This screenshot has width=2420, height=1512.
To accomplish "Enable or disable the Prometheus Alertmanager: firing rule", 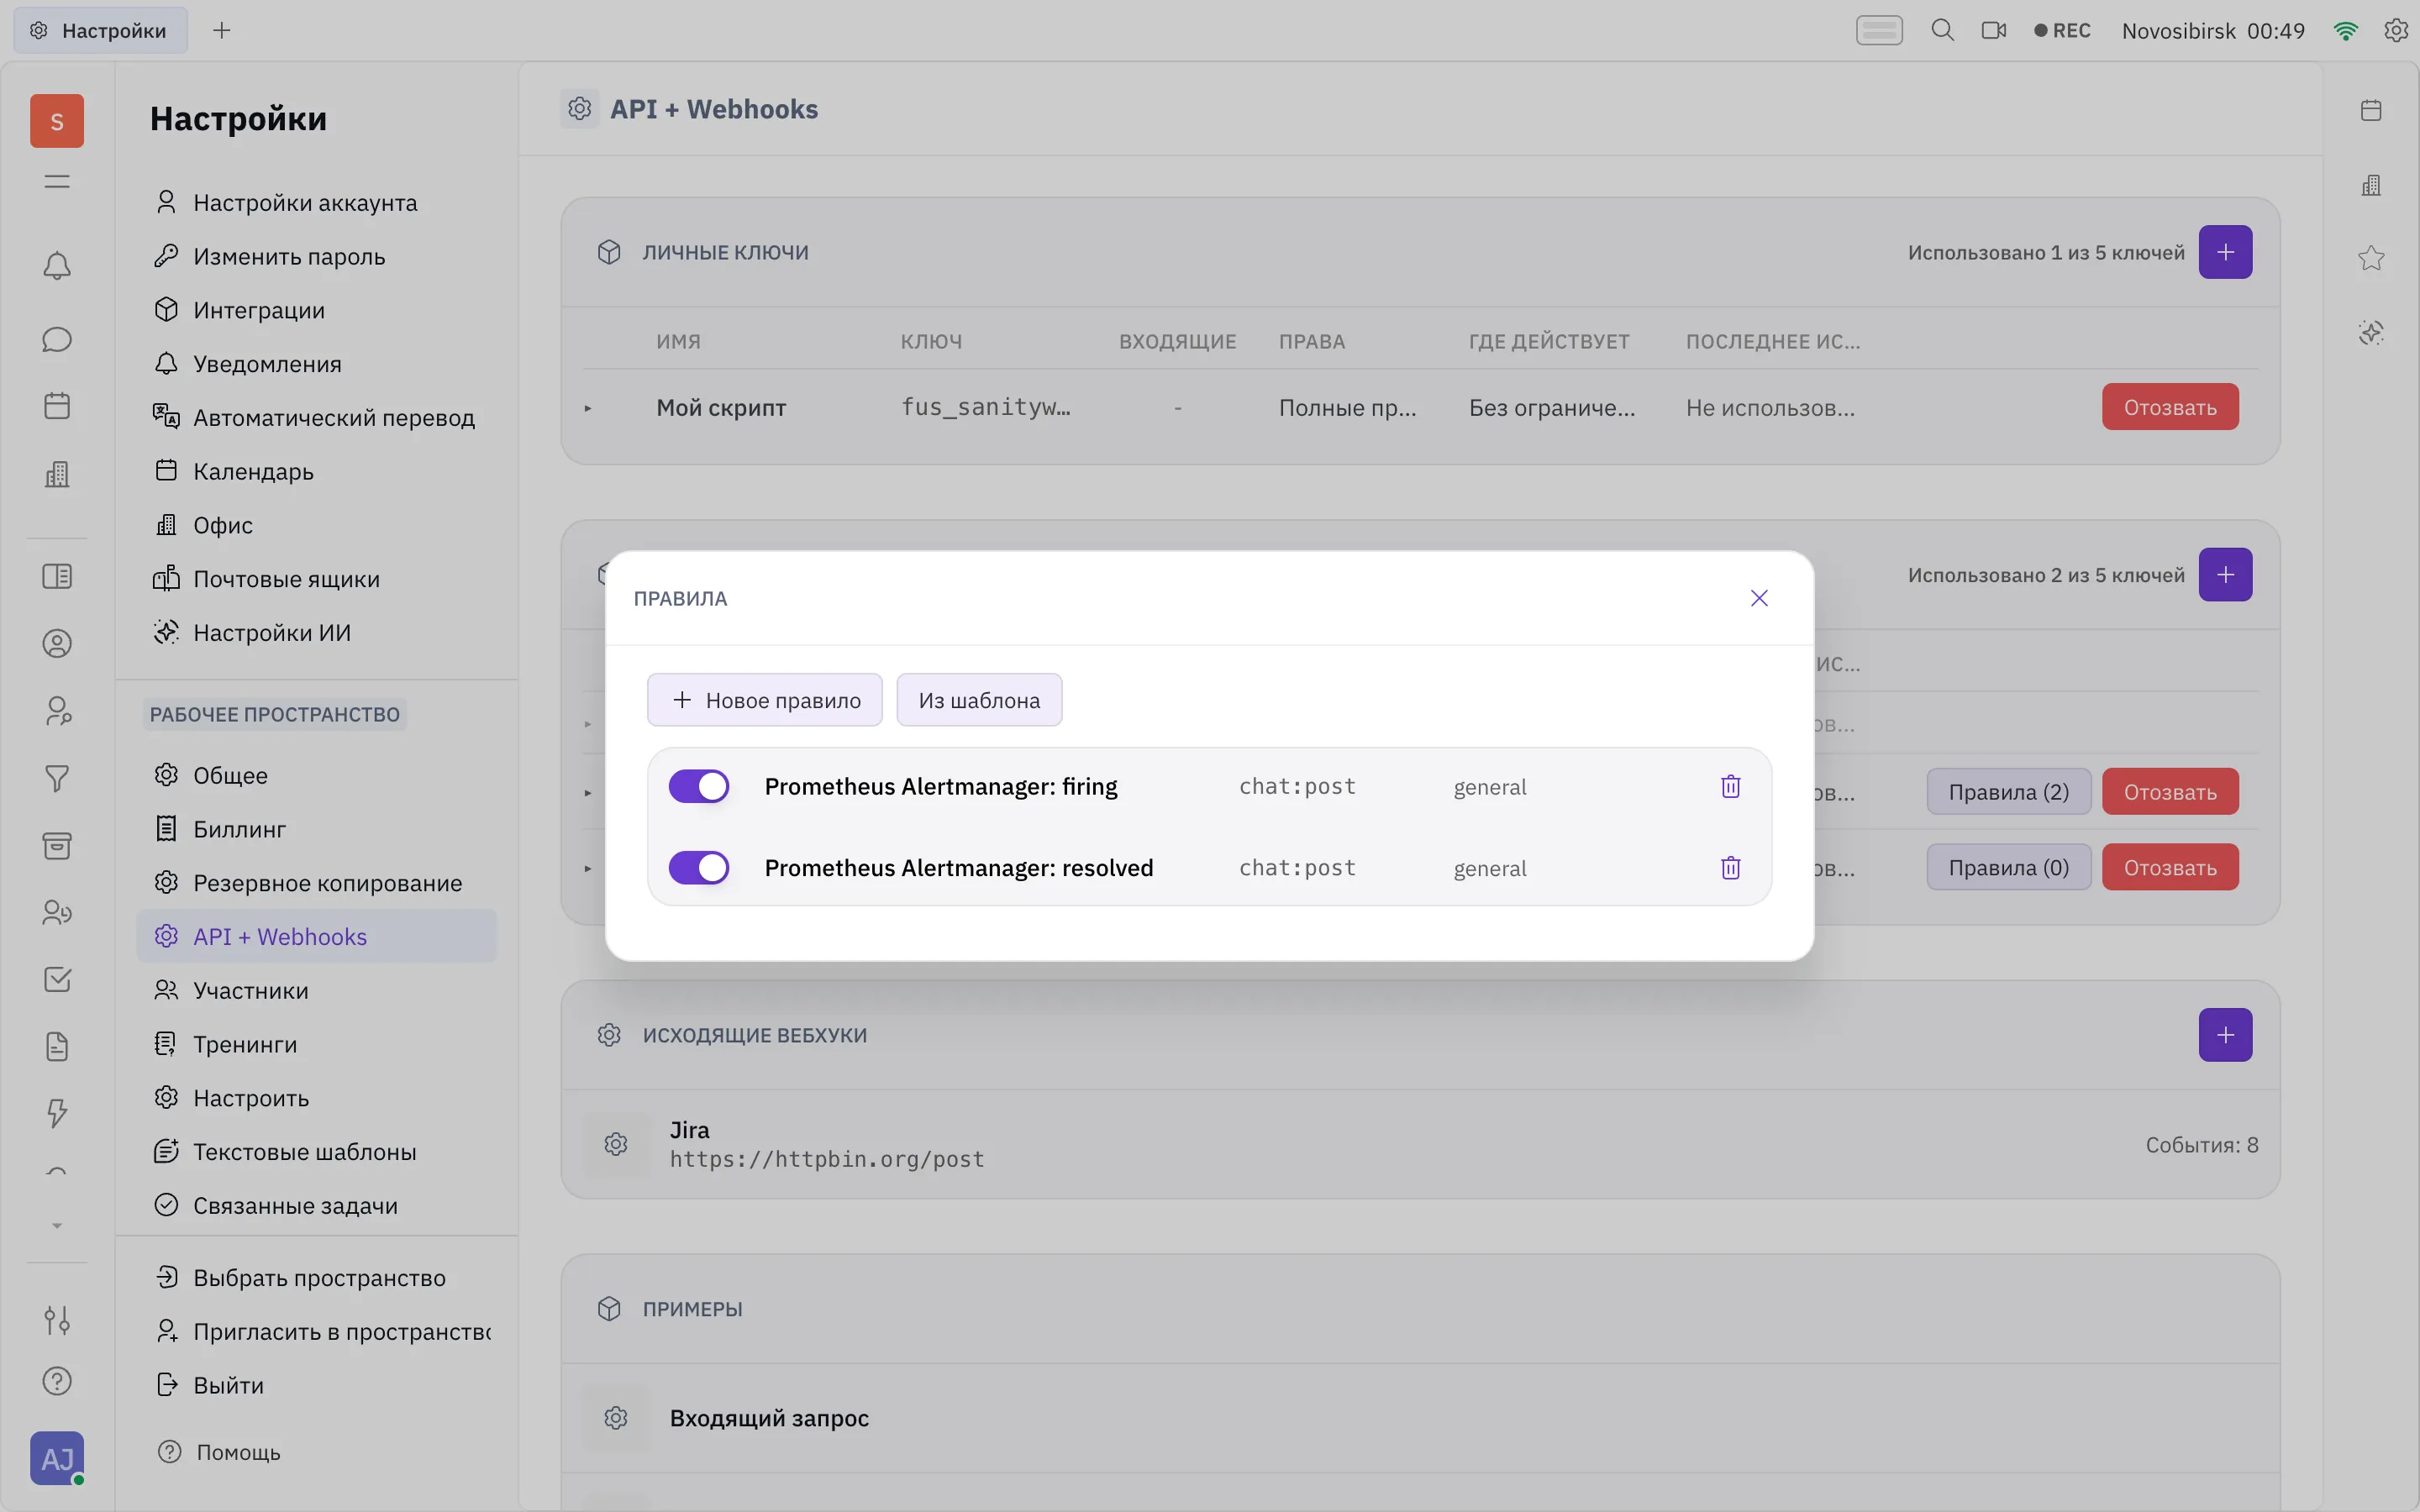I will [698, 786].
